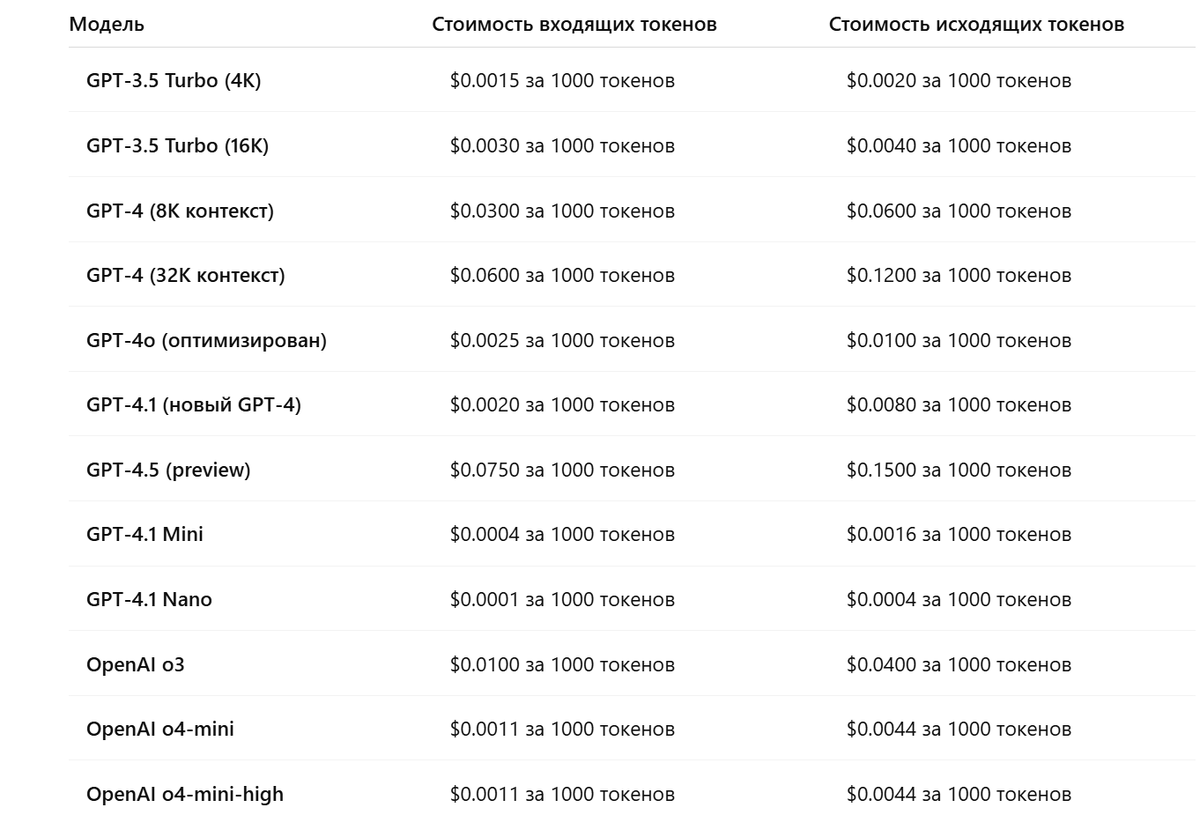Click the '$0.0025 за 1000 токенов' input price

tap(562, 340)
